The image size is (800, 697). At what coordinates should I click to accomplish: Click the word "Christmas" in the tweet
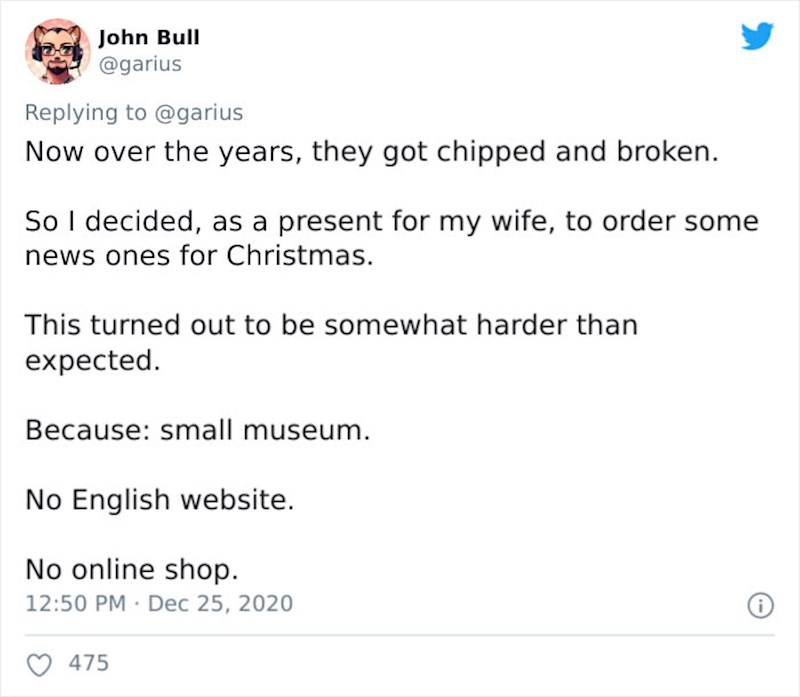point(299,255)
